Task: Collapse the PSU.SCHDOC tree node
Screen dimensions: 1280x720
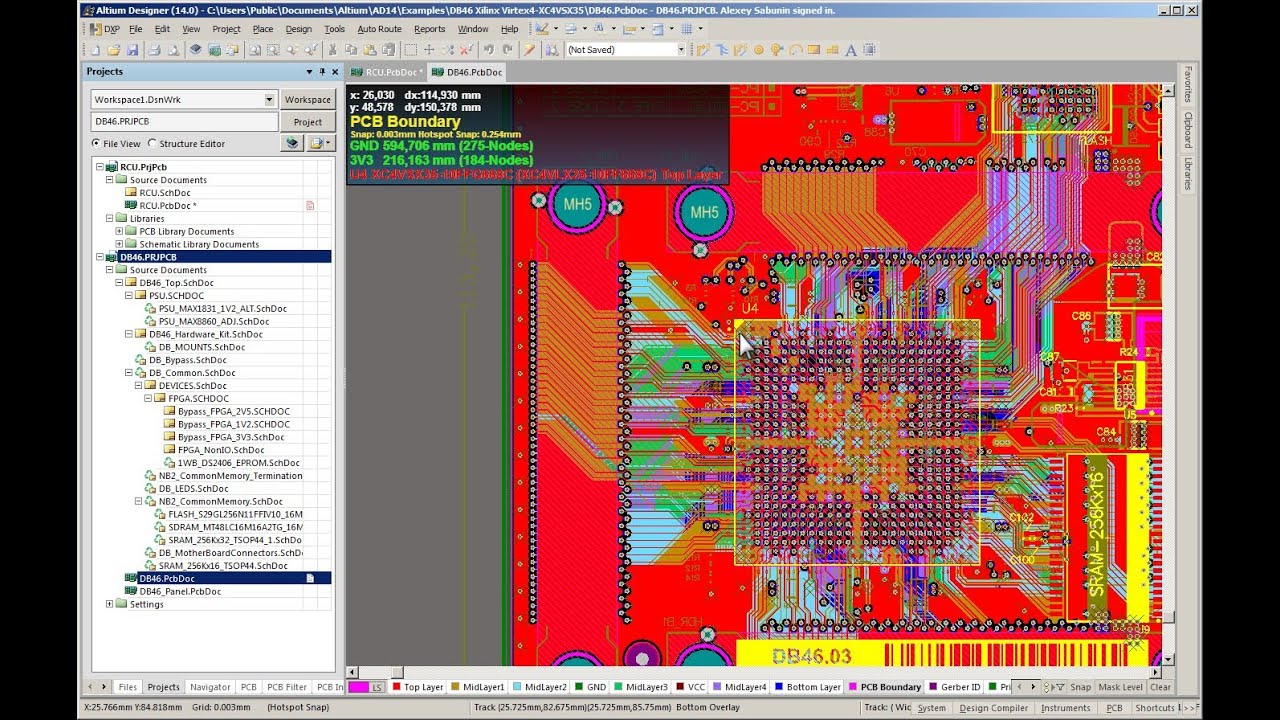Action: 129,296
